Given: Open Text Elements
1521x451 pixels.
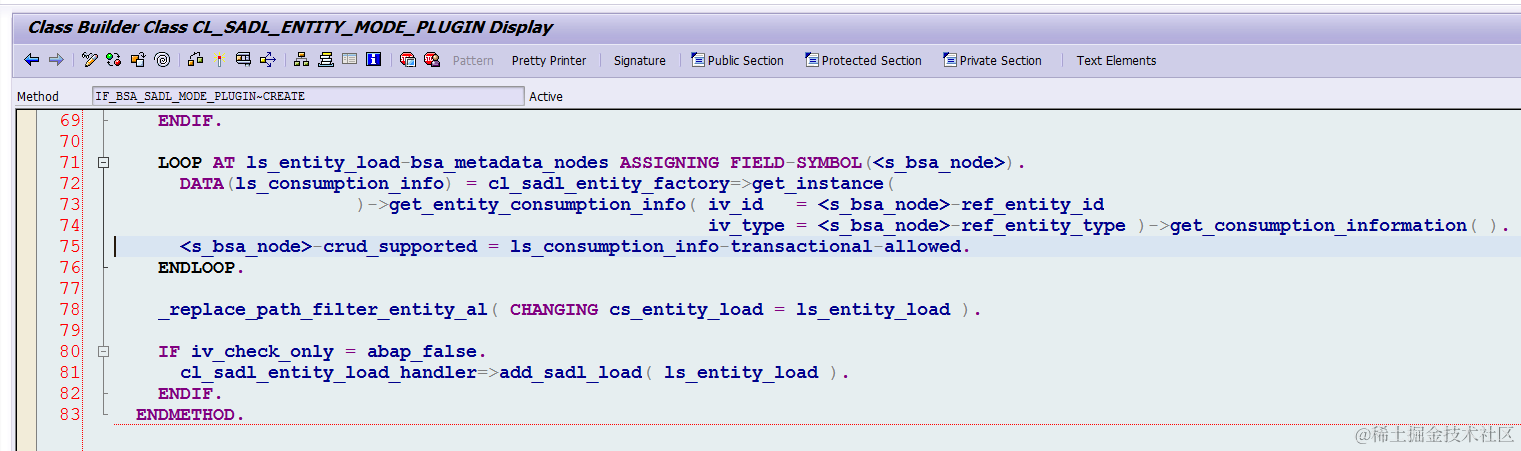Looking at the screenshot, I should tap(1116, 61).
